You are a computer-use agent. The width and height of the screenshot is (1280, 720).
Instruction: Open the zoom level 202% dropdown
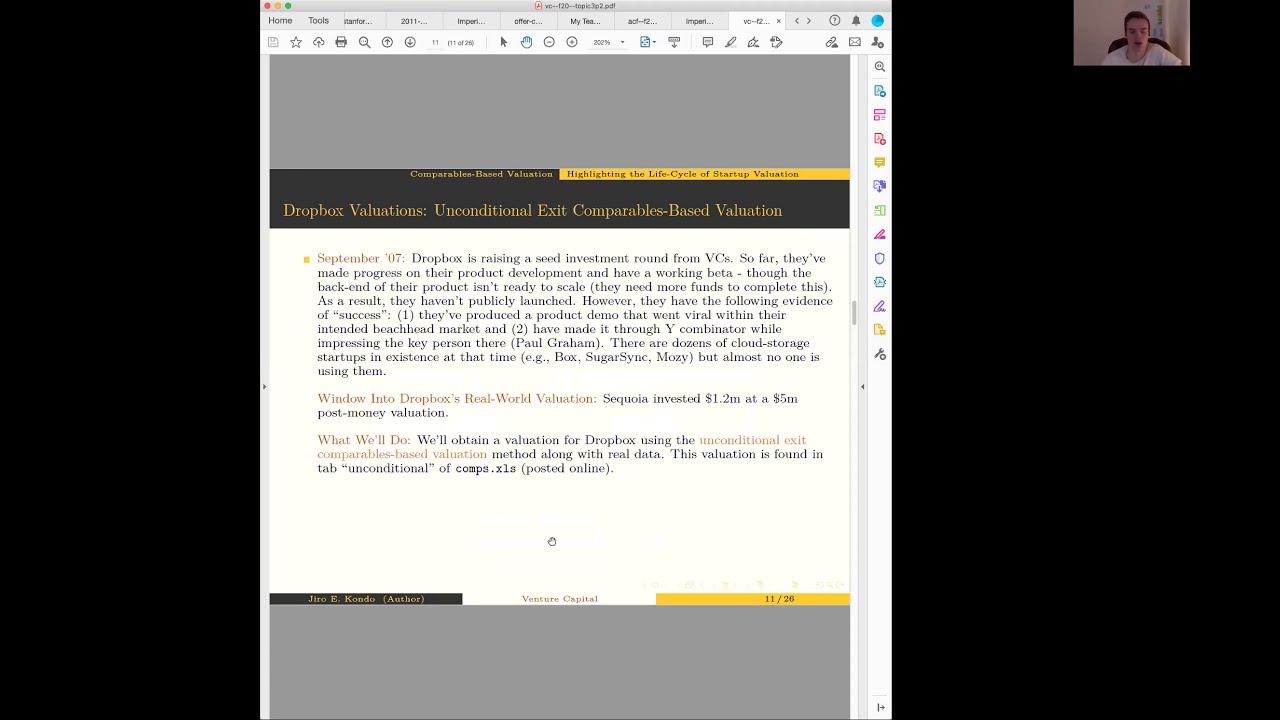pos(608,42)
